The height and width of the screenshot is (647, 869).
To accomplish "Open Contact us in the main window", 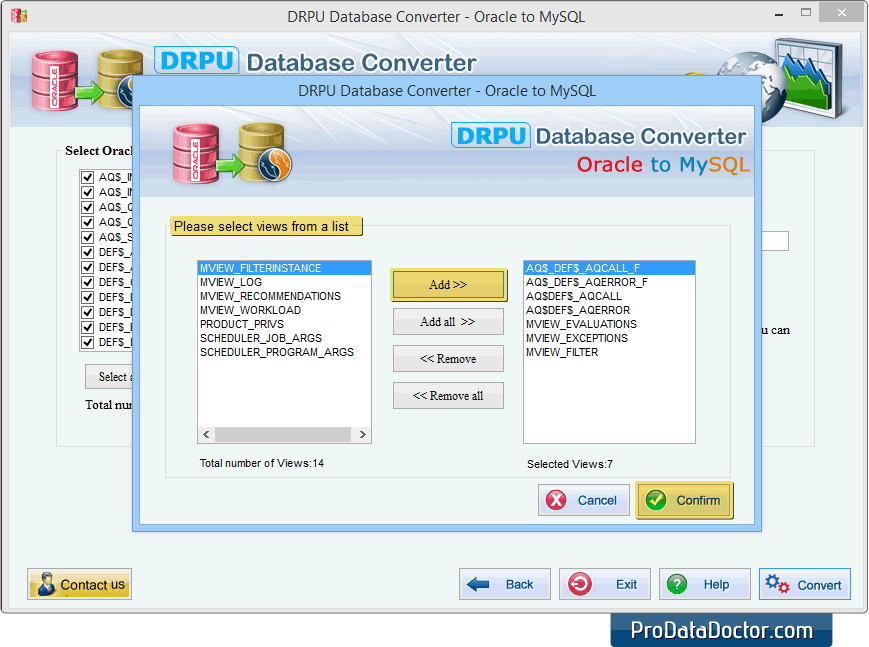I will [x=79, y=584].
